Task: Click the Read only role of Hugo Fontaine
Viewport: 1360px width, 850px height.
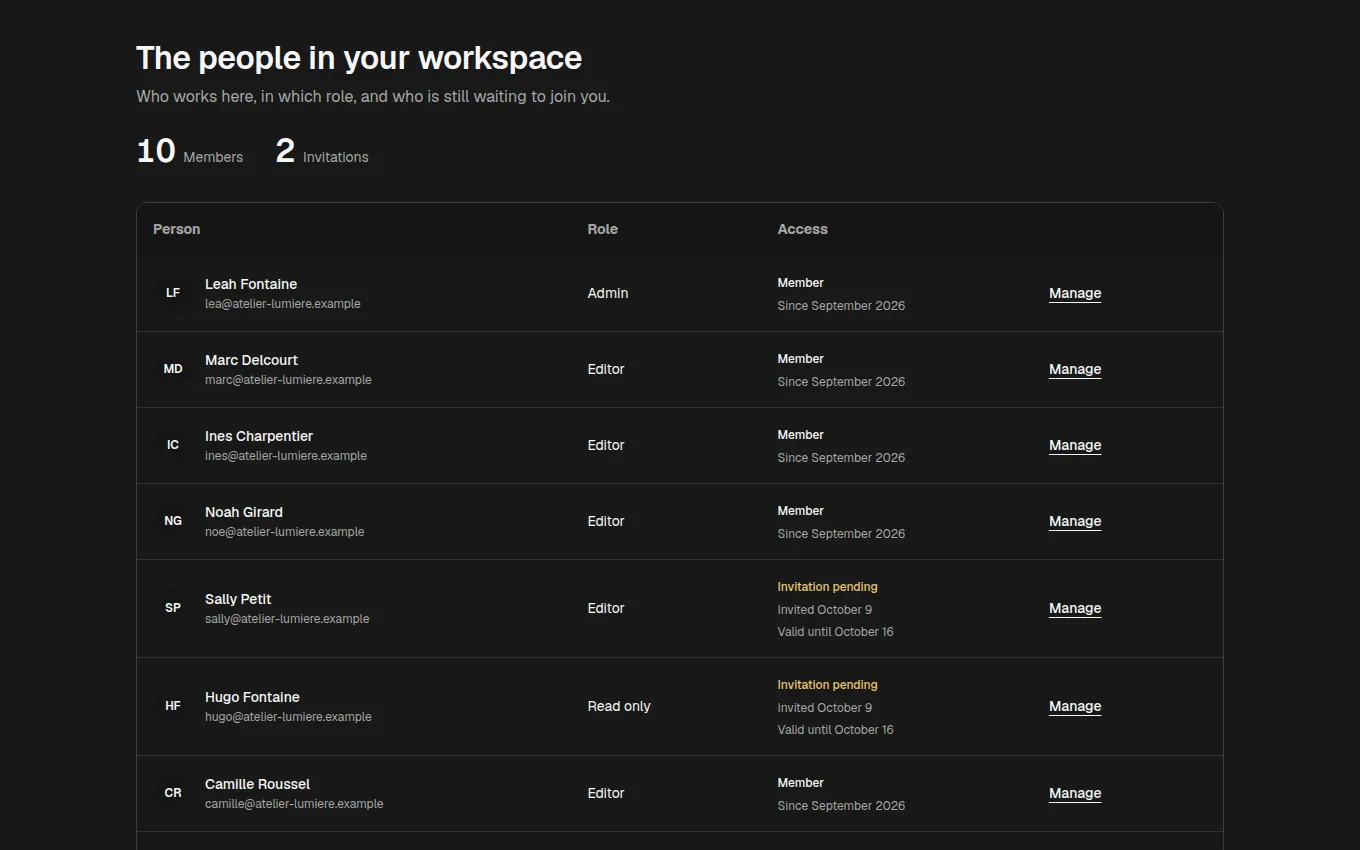Action: [619, 706]
